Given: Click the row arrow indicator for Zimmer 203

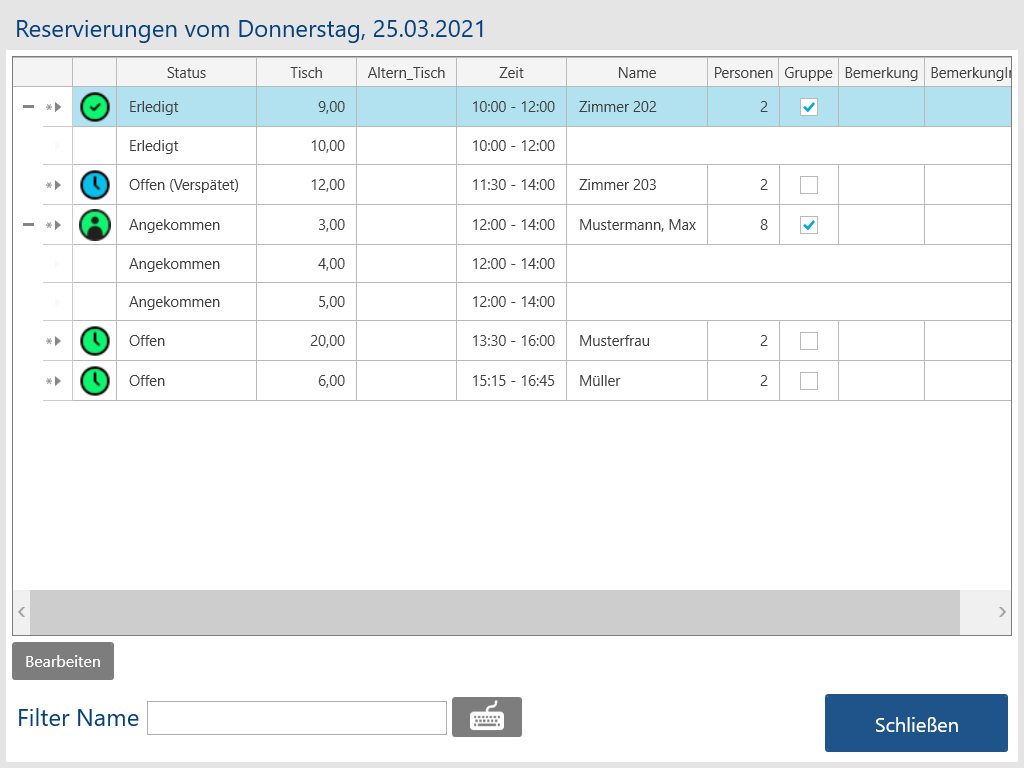Looking at the screenshot, I should [57, 185].
